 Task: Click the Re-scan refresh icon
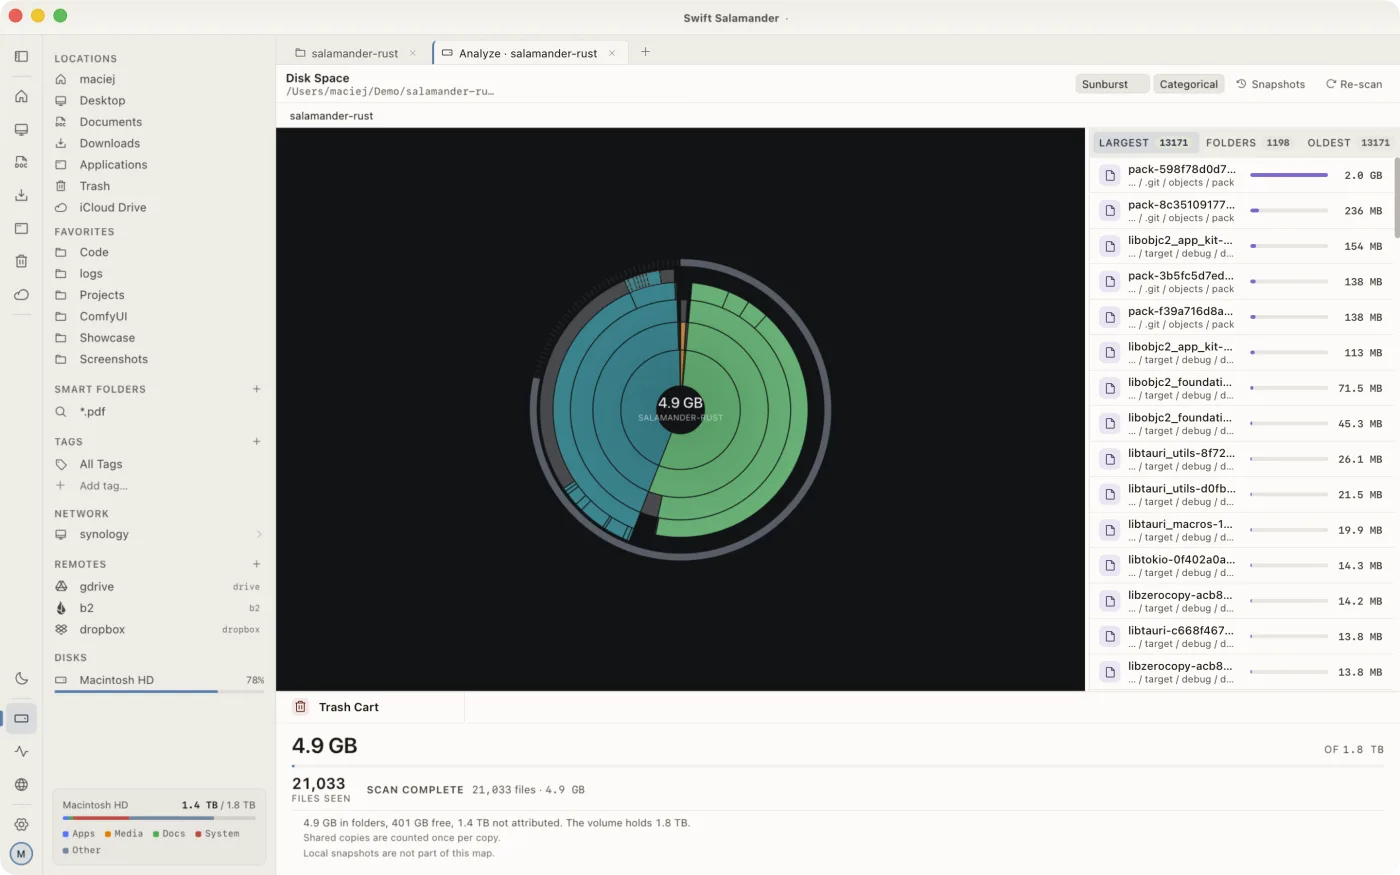[1331, 84]
